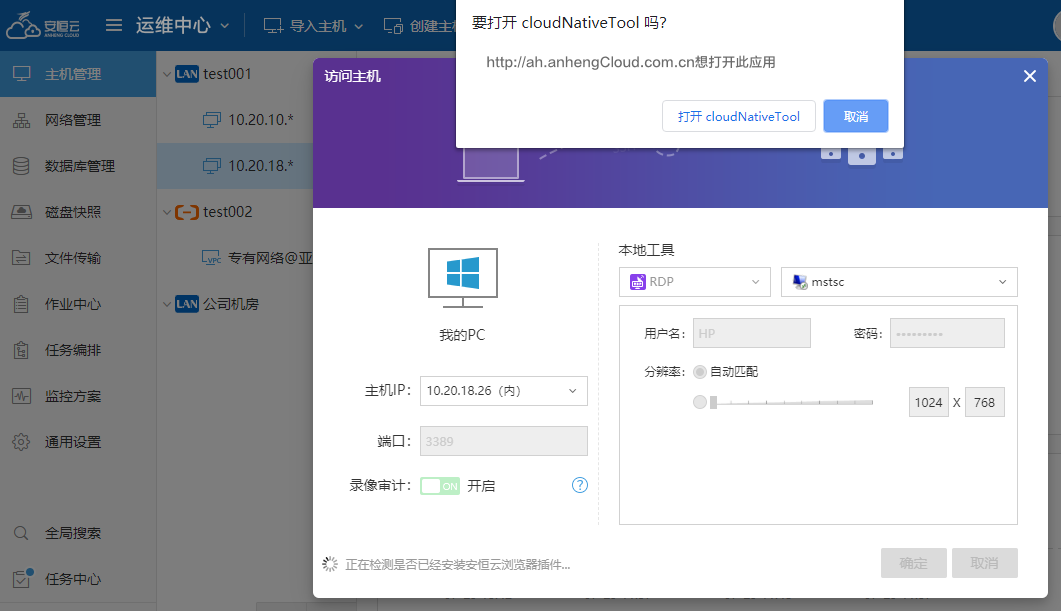The height and width of the screenshot is (611, 1061).
Task: Click the resolution width 1024 field
Action: [928, 402]
